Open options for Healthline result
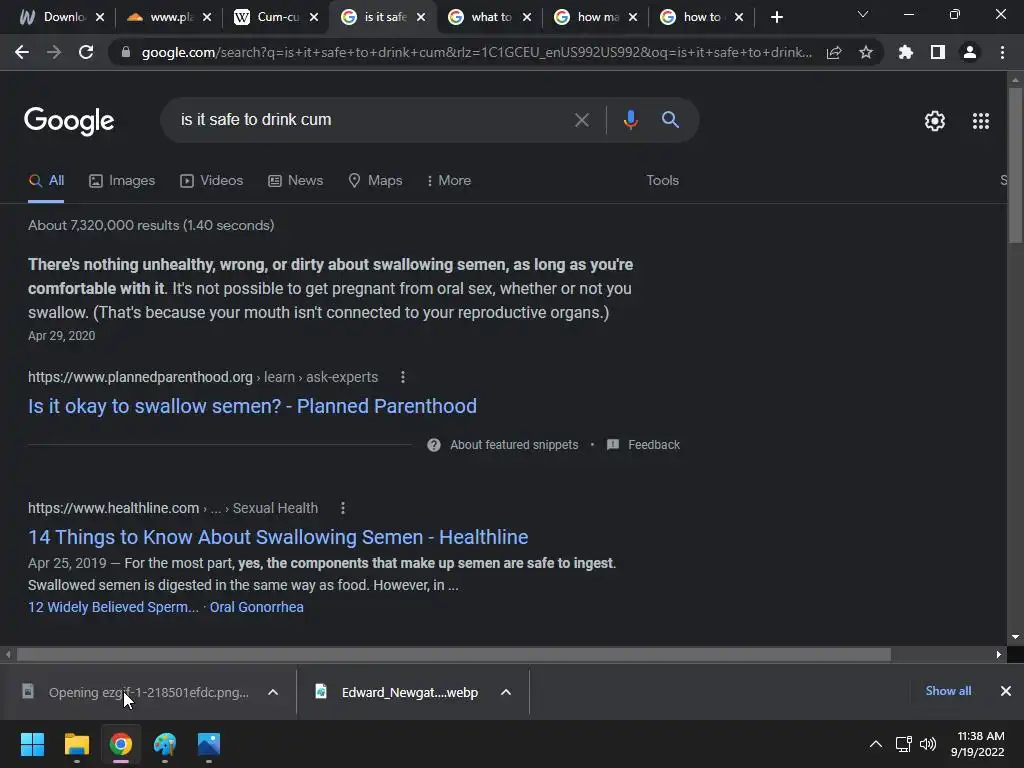The height and width of the screenshot is (768, 1024). pos(343,508)
